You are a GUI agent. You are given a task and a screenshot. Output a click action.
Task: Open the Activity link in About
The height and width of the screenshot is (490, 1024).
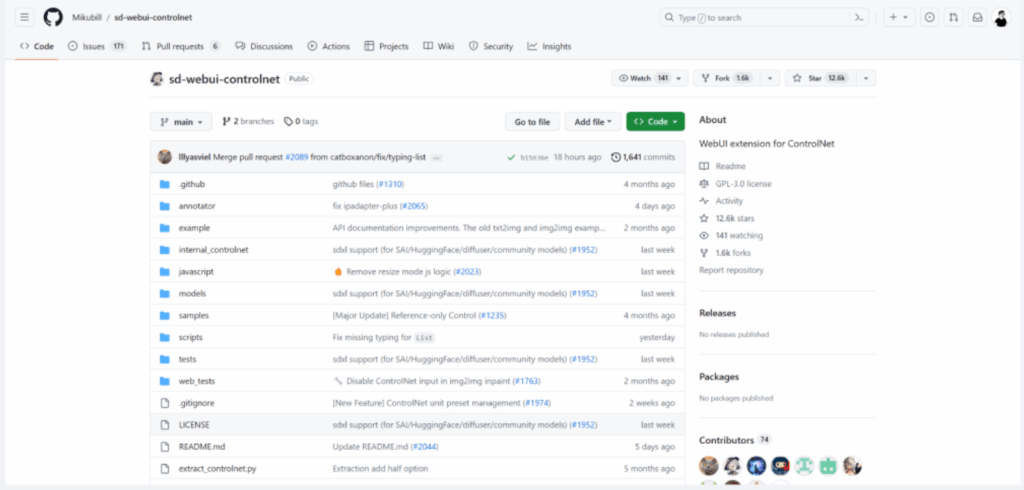721,201
